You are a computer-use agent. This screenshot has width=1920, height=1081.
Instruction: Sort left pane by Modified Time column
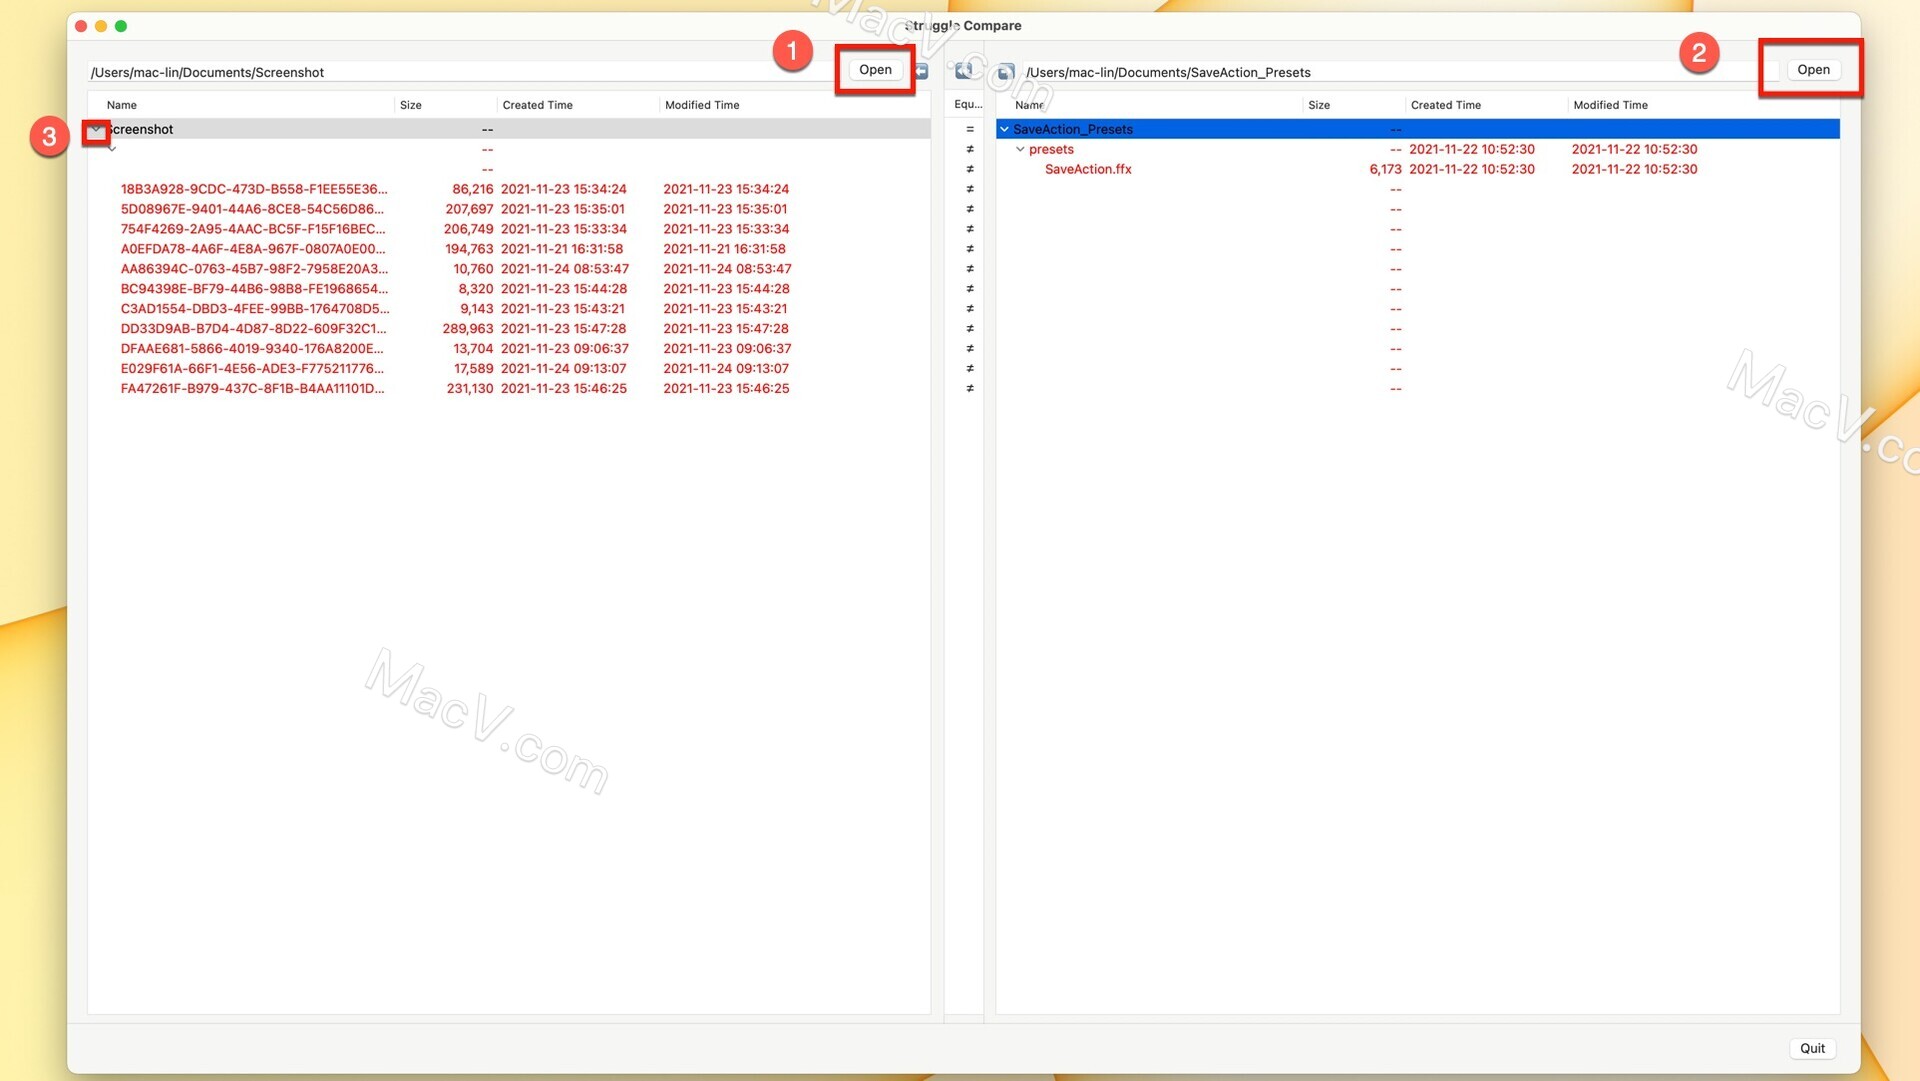click(x=794, y=105)
